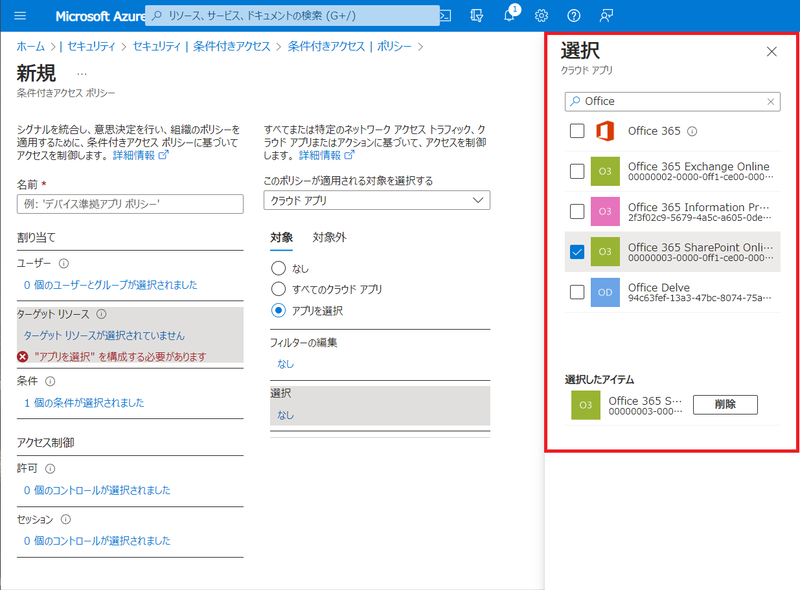
Task: Open left 詳細情報 link
Action: (140, 155)
